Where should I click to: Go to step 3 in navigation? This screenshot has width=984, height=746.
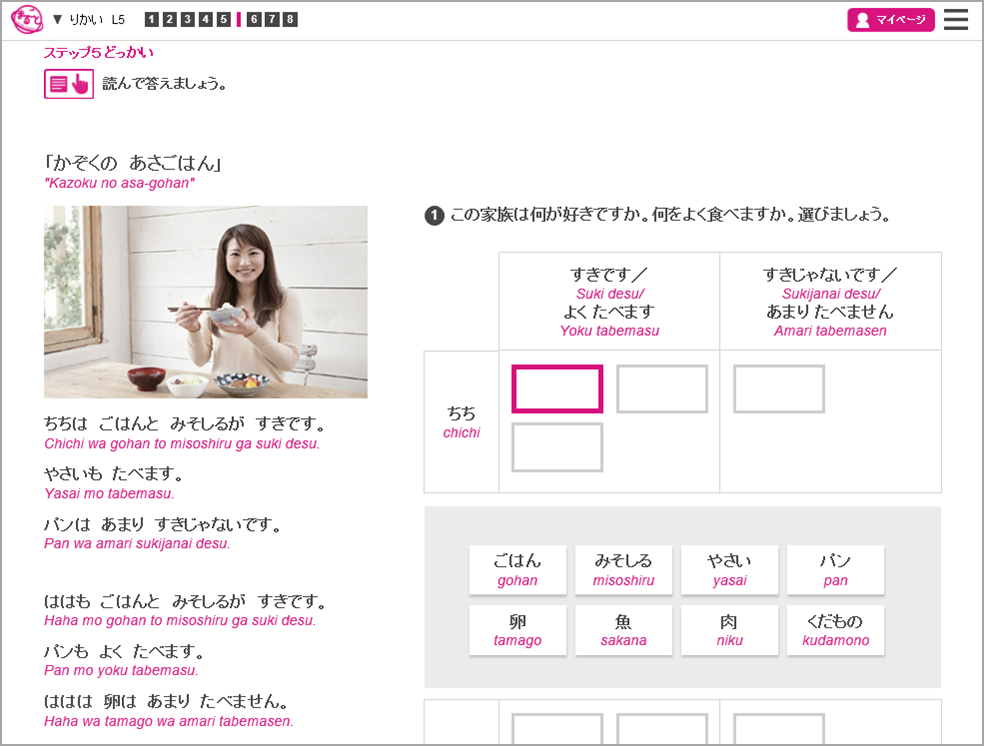point(188,19)
